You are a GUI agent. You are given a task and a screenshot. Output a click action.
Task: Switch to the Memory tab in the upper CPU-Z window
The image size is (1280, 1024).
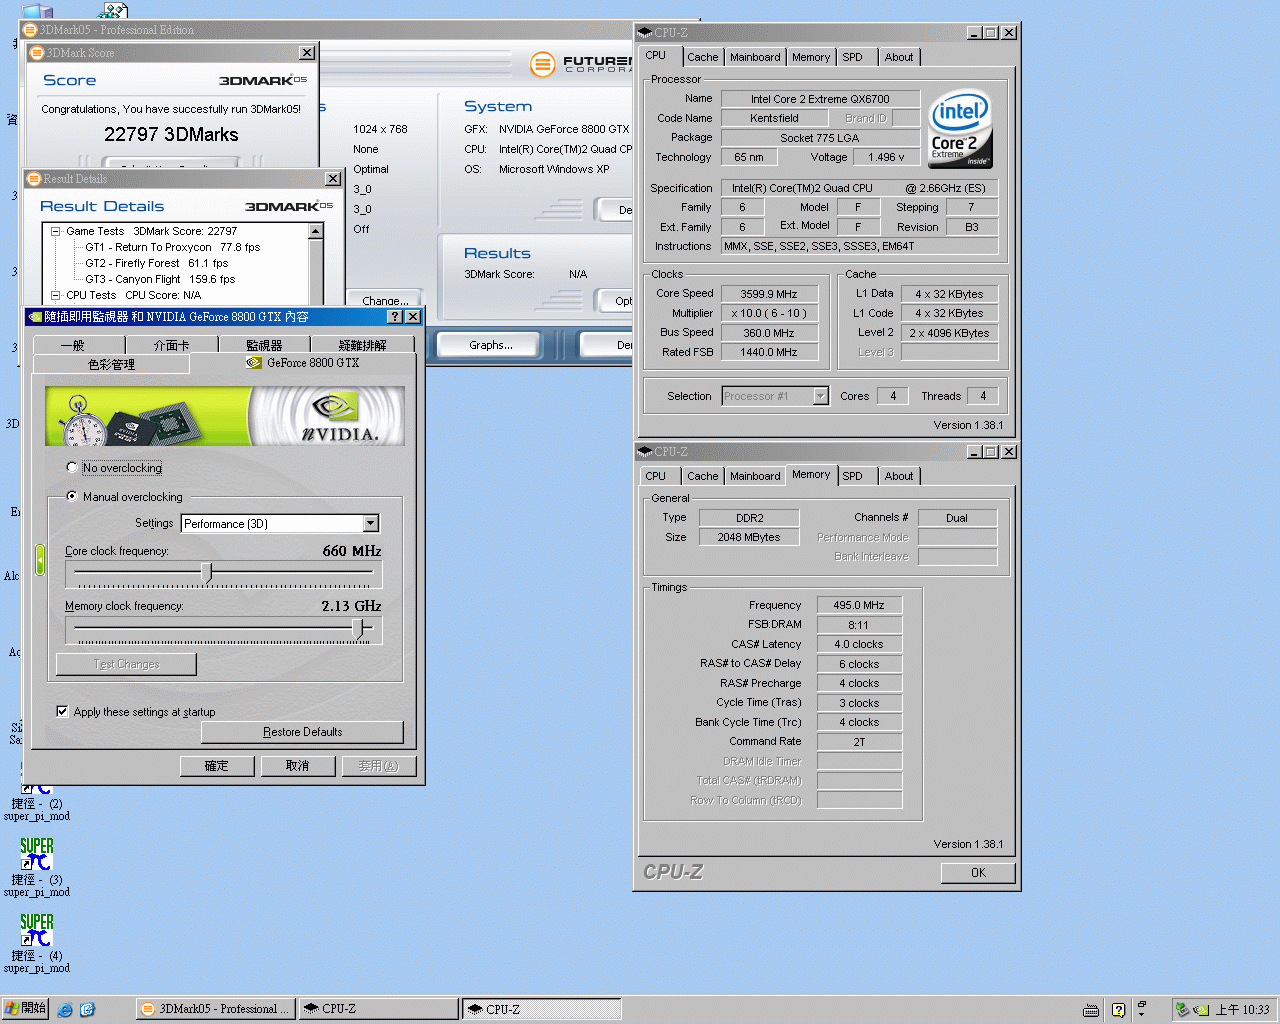811,57
